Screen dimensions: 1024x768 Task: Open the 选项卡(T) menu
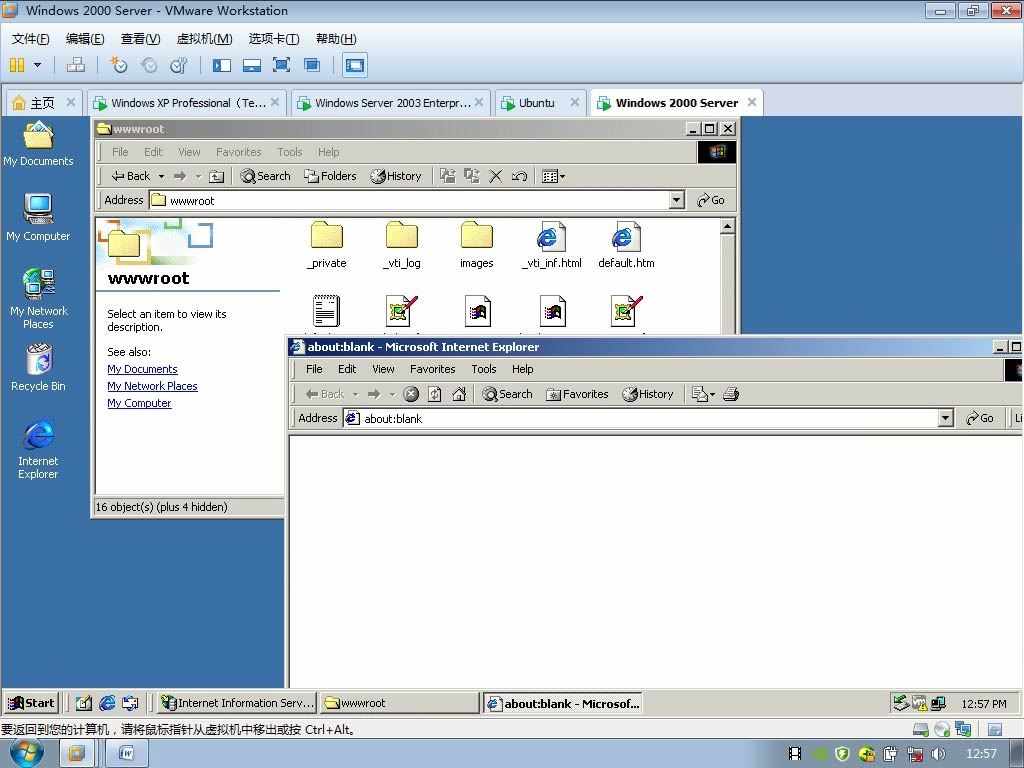click(274, 39)
